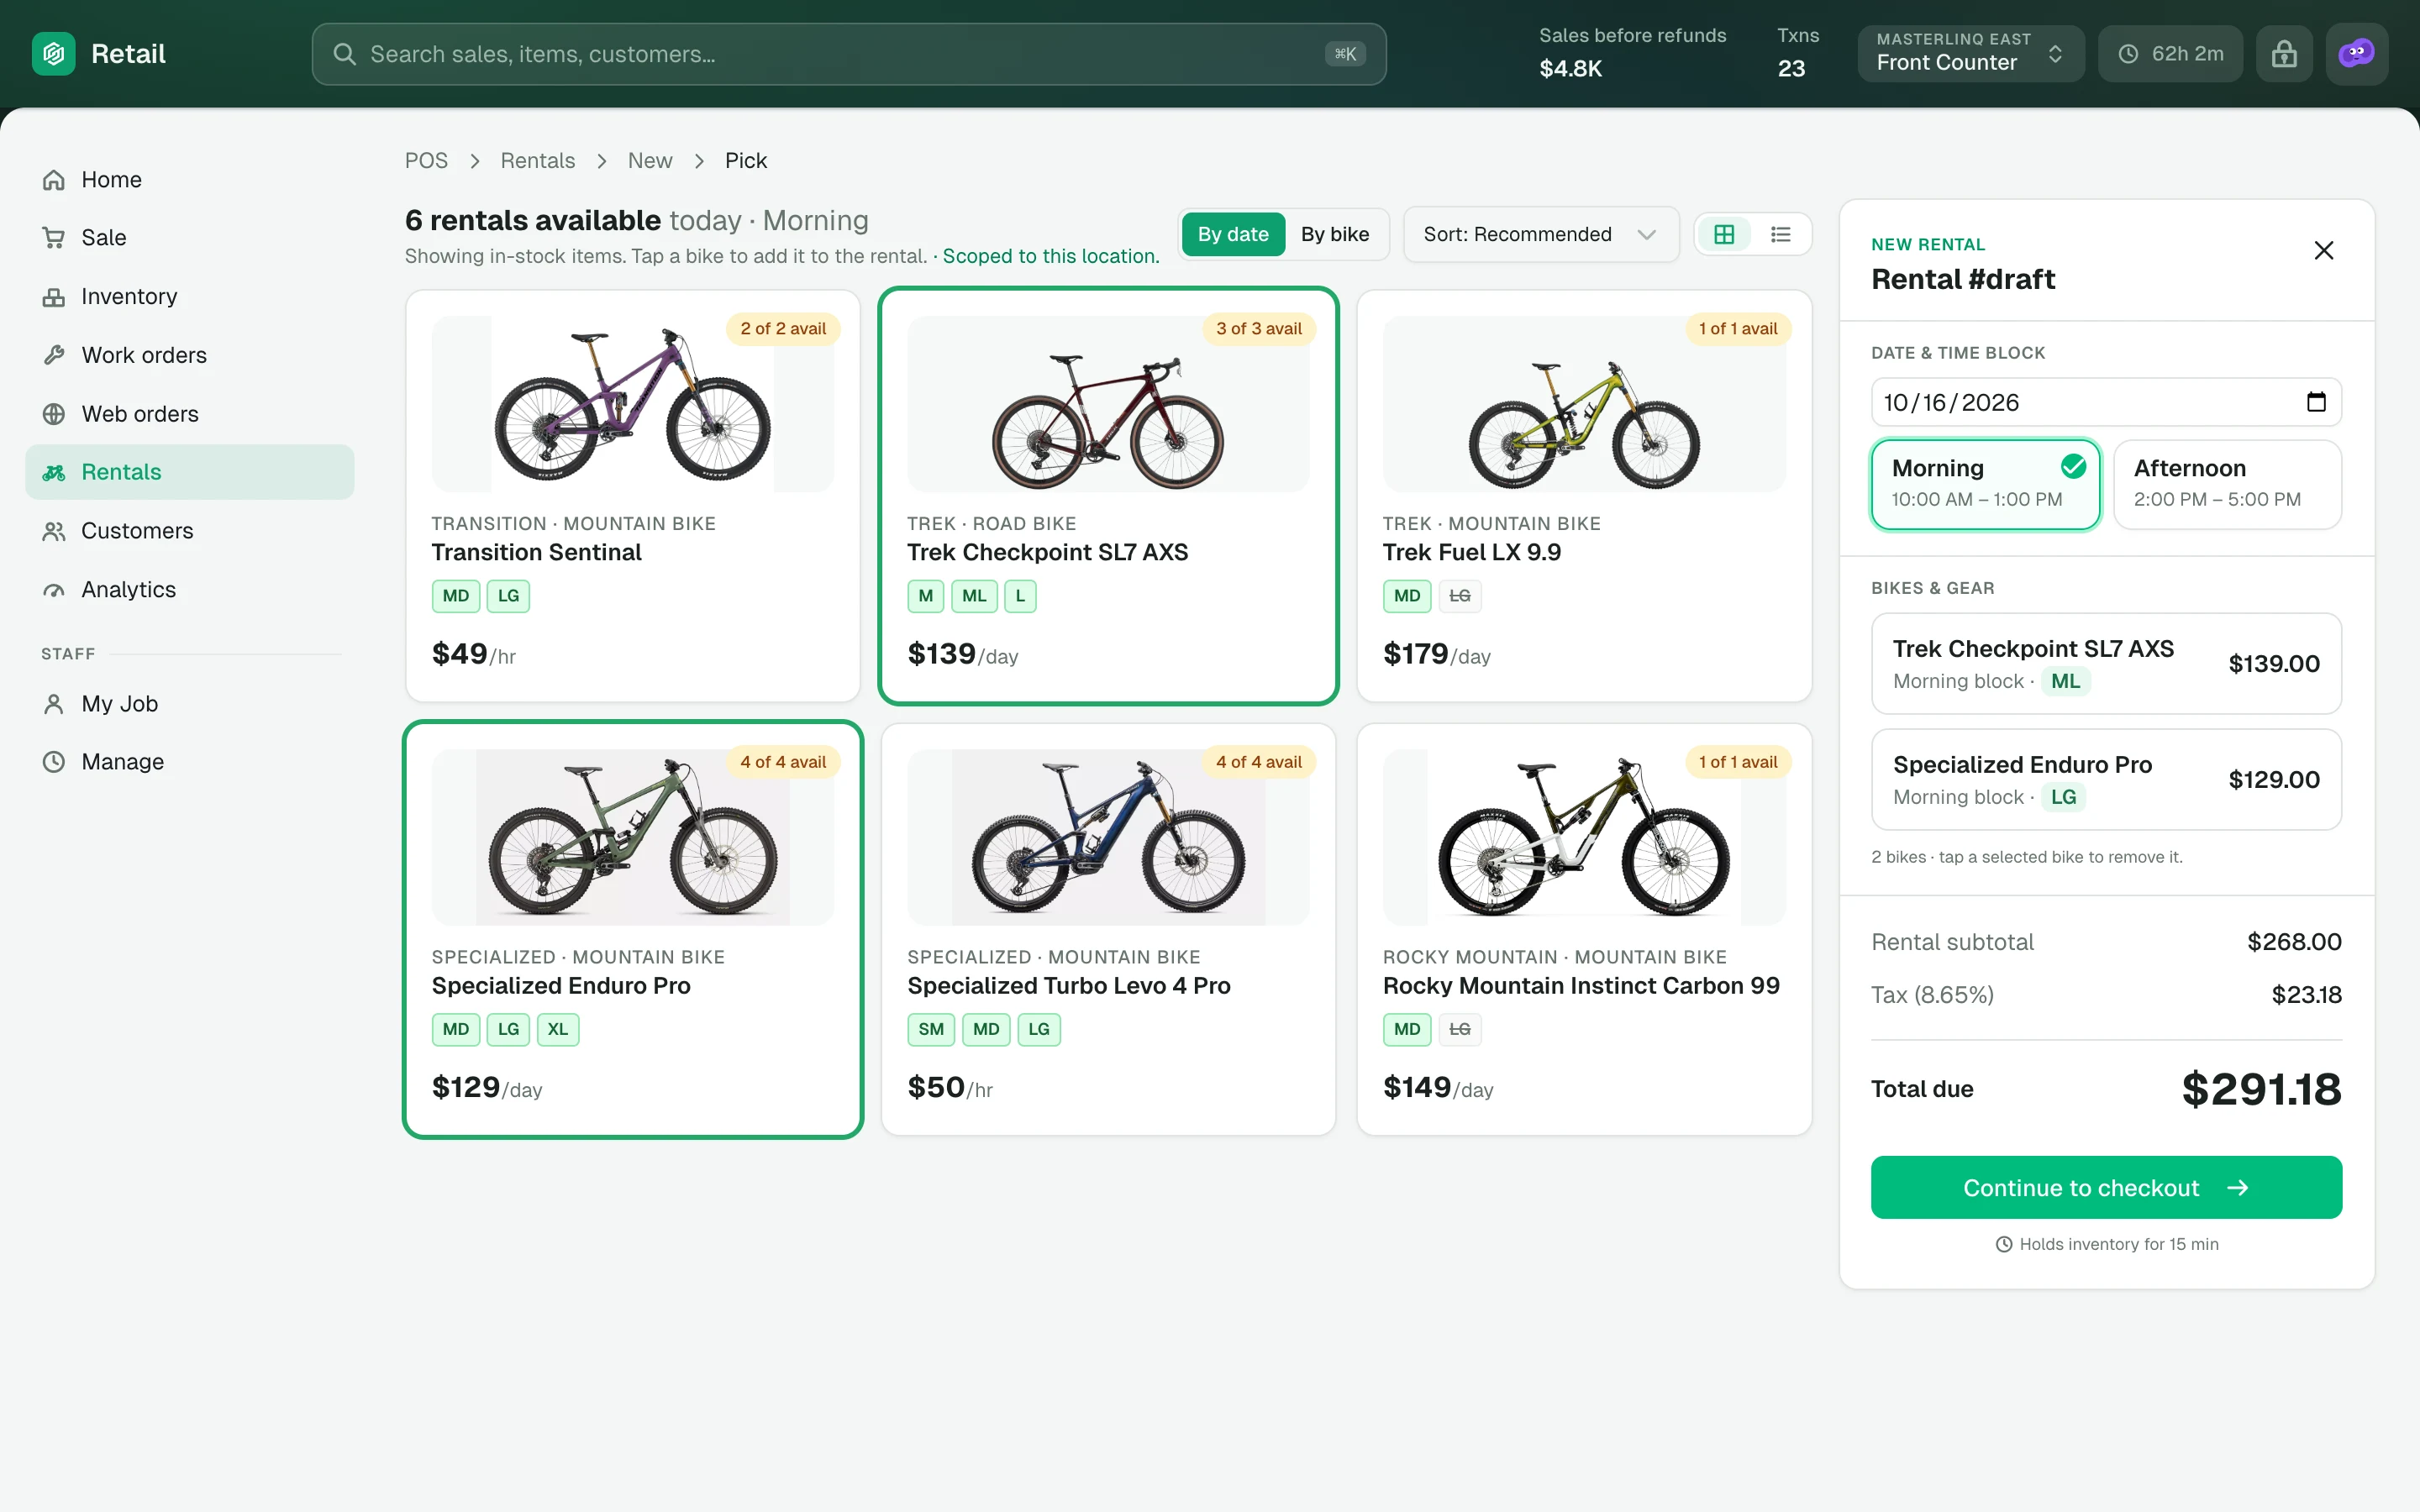Add Specialized Turbo Levo 4 Pro bike
Image resolution: width=2420 pixels, height=1512 pixels.
[1108, 929]
